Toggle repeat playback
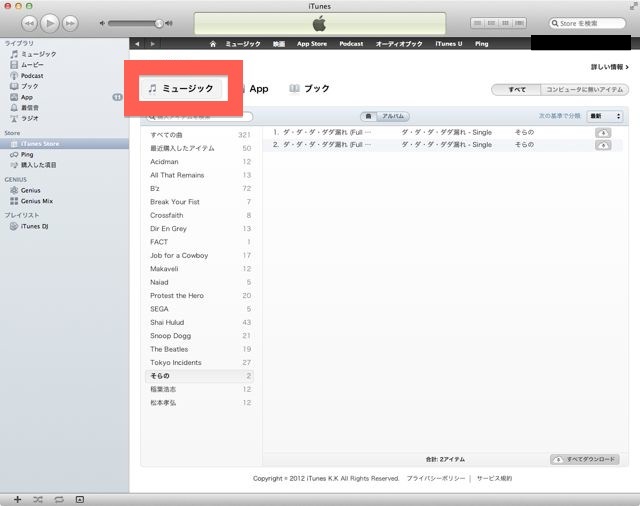This screenshot has width=640, height=506. [59, 499]
